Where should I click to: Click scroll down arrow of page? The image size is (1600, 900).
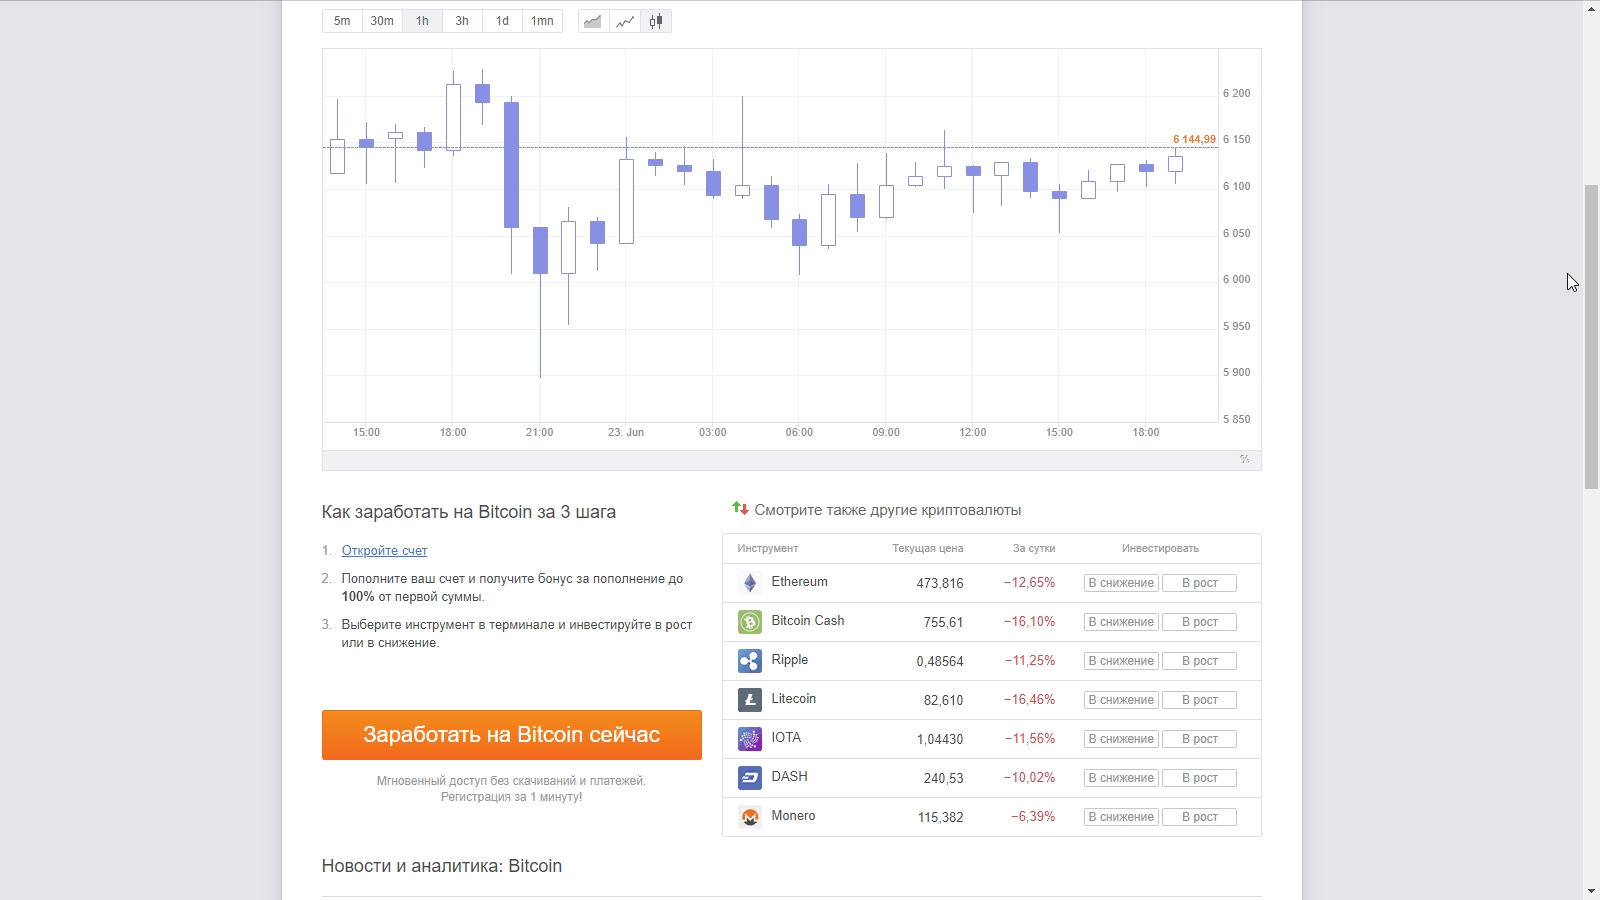click(1591, 891)
